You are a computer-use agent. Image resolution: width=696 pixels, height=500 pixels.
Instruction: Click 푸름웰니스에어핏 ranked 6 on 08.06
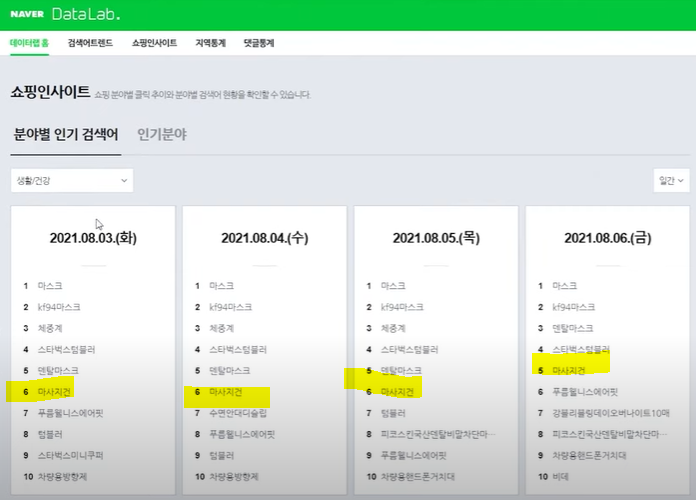click(585, 392)
